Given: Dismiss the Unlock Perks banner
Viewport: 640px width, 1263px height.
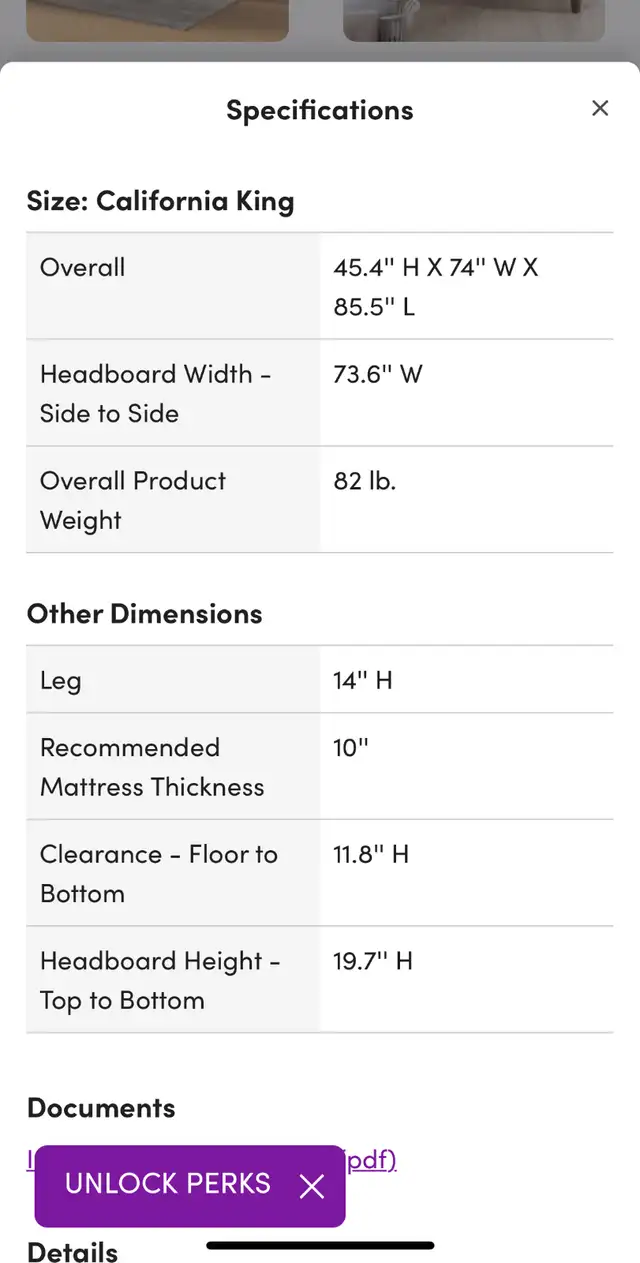Looking at the screenshot, I should [x=312, y=1186].
